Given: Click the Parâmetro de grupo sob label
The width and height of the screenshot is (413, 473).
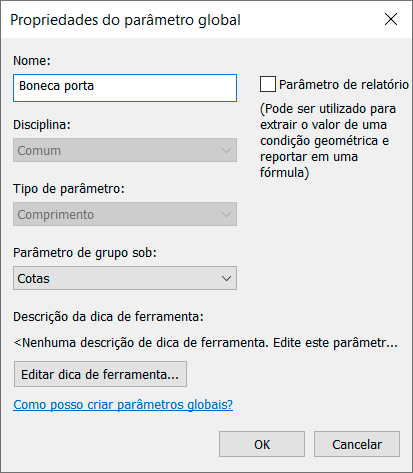Looking at the screenshot, I should [x=85, y=253].
